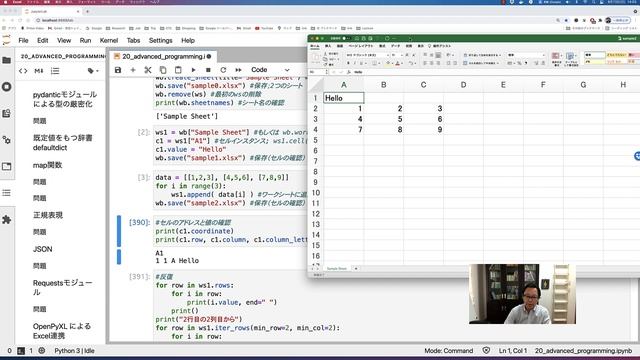Open running terminals and kernels sidebar icon
This screenshot has width=640, height=360.
[7, 87]
